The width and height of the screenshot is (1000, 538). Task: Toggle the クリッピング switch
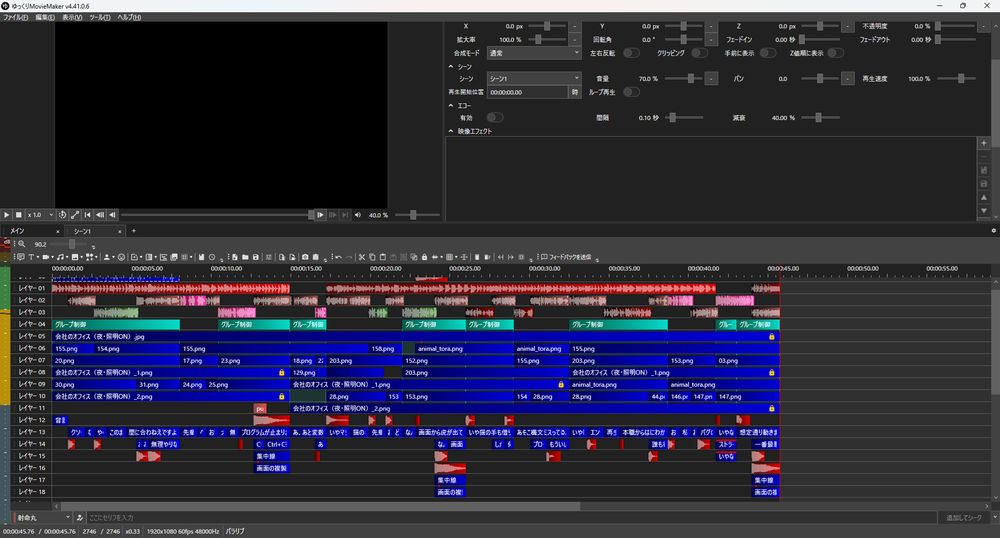(700, 53)
